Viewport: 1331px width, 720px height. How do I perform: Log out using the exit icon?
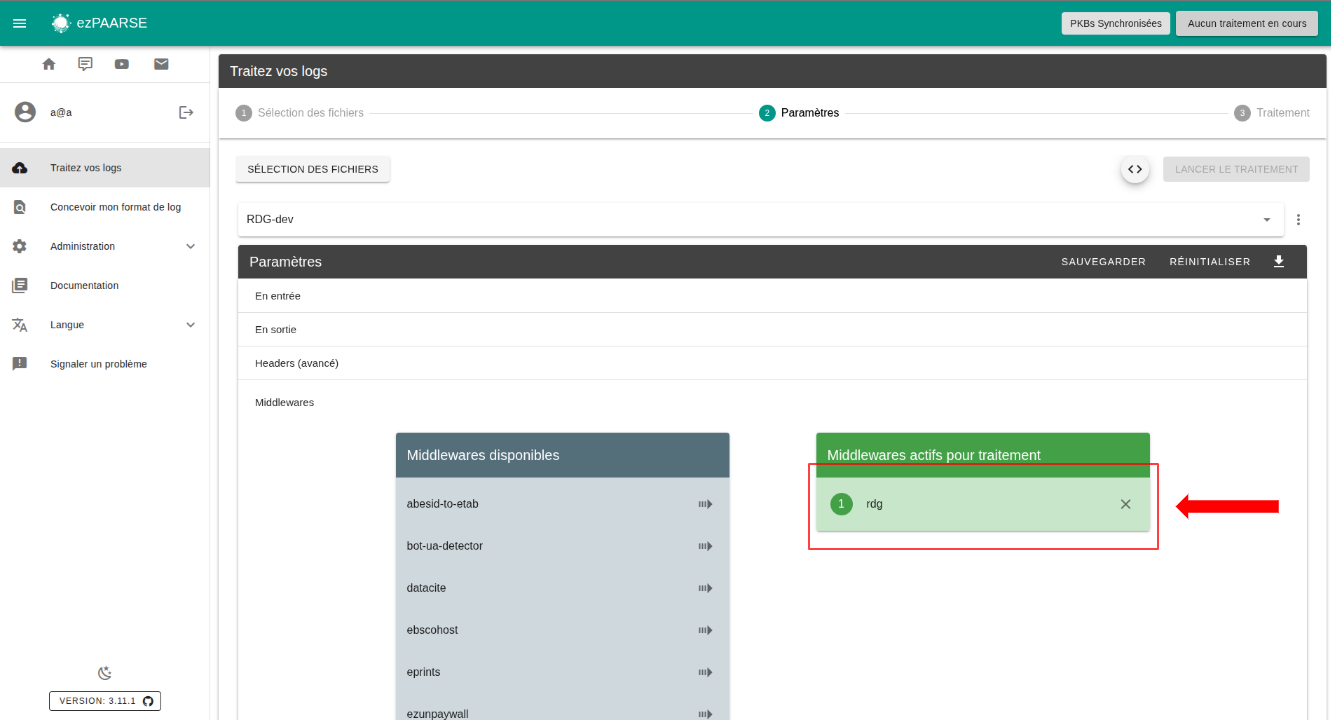point(186,113)
